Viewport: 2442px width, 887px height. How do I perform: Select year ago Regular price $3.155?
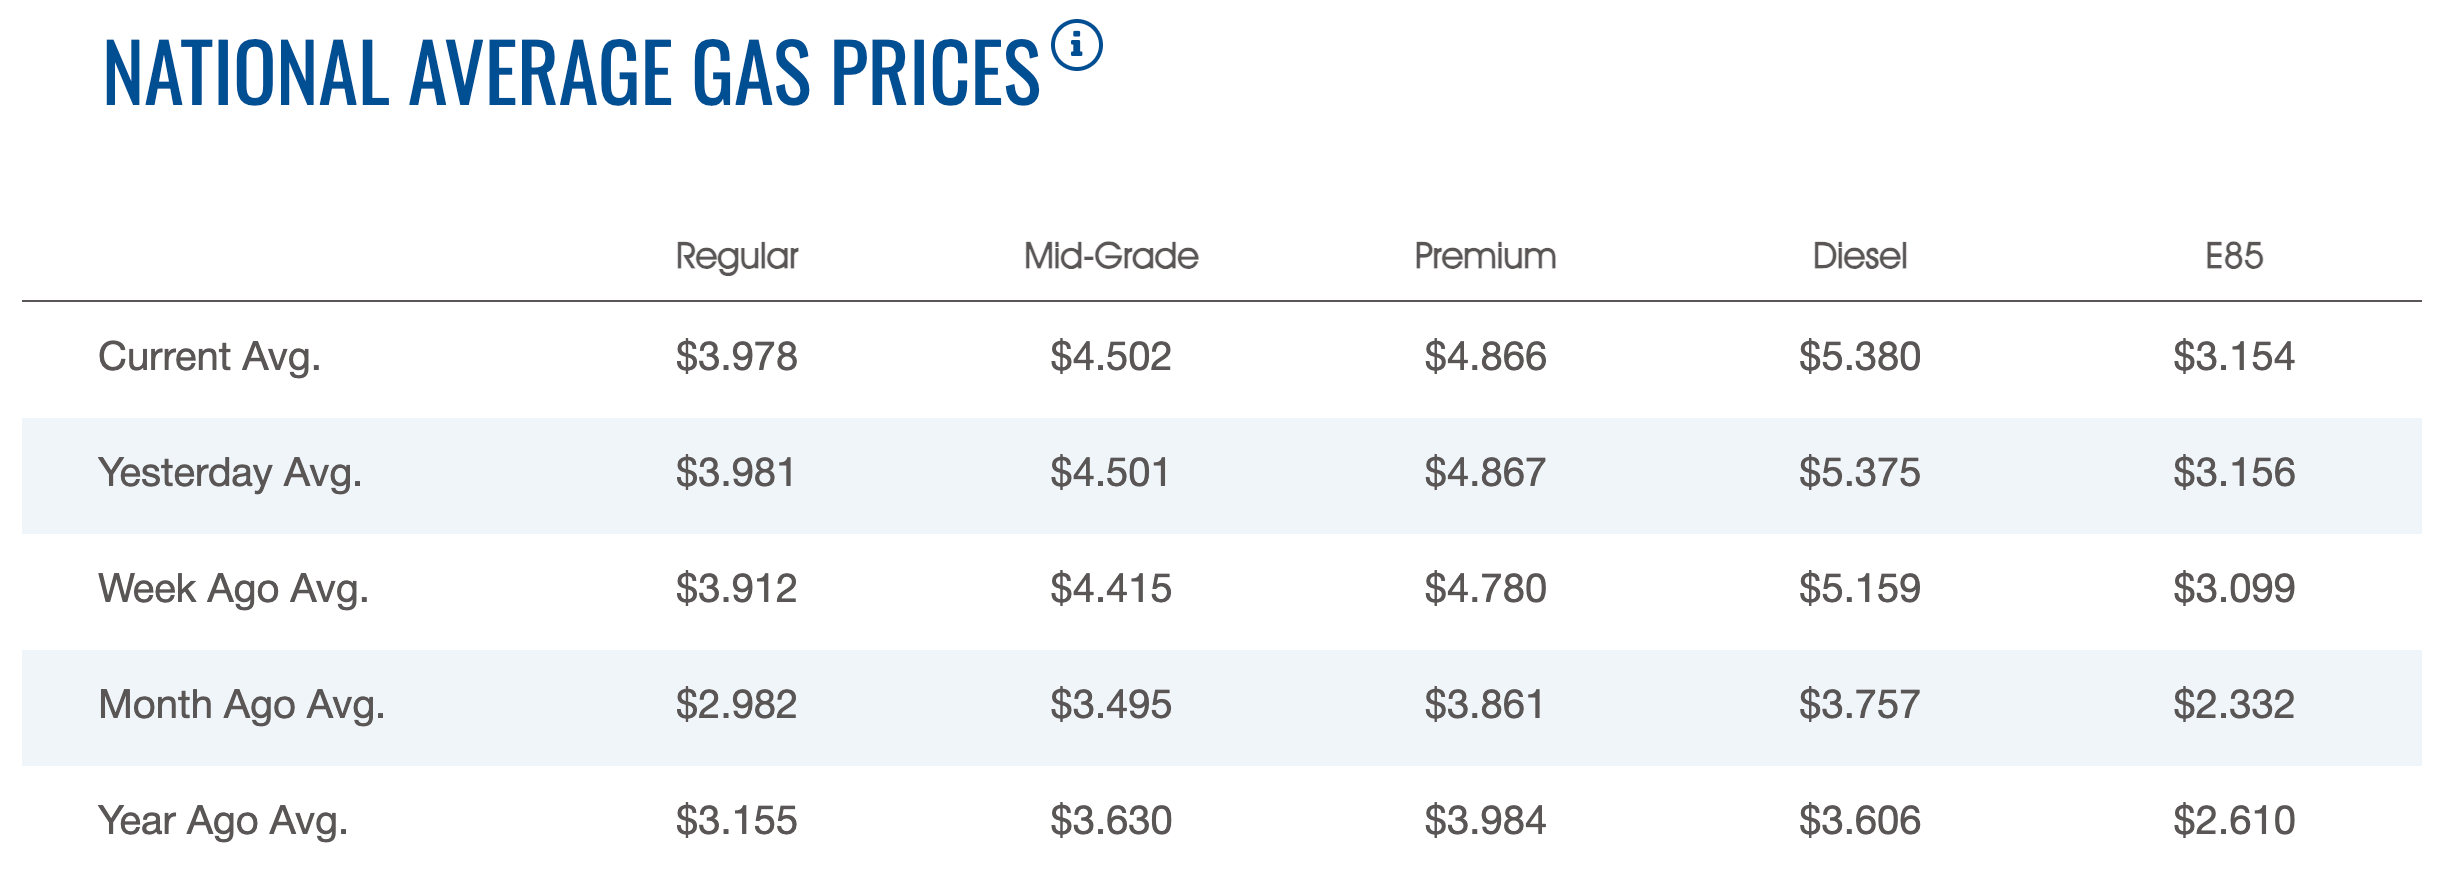tap(737, 821)
